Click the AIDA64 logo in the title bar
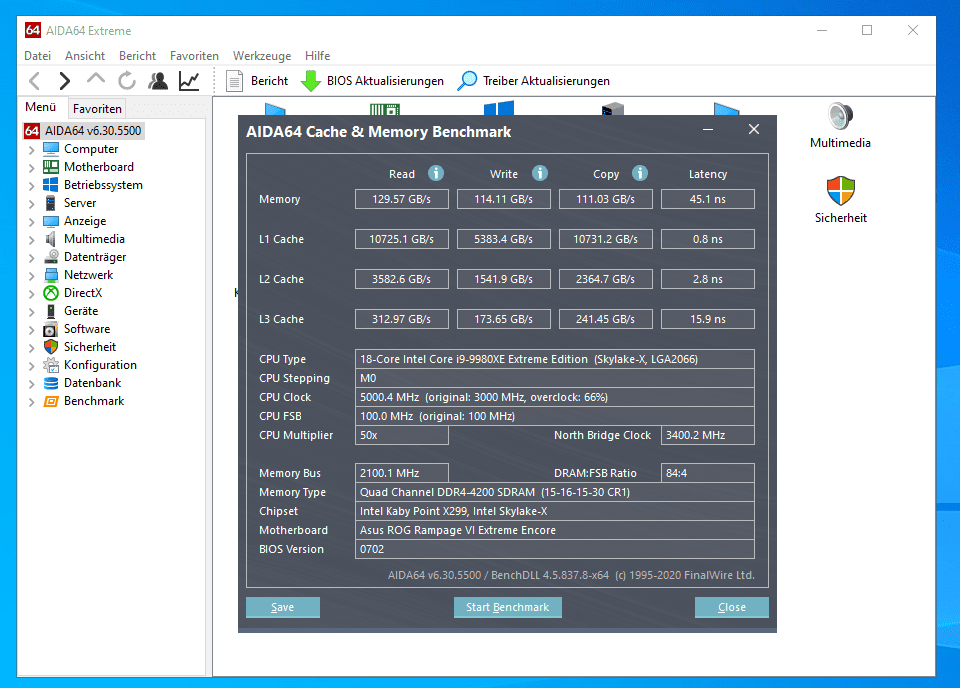 (x=33, y=30)
